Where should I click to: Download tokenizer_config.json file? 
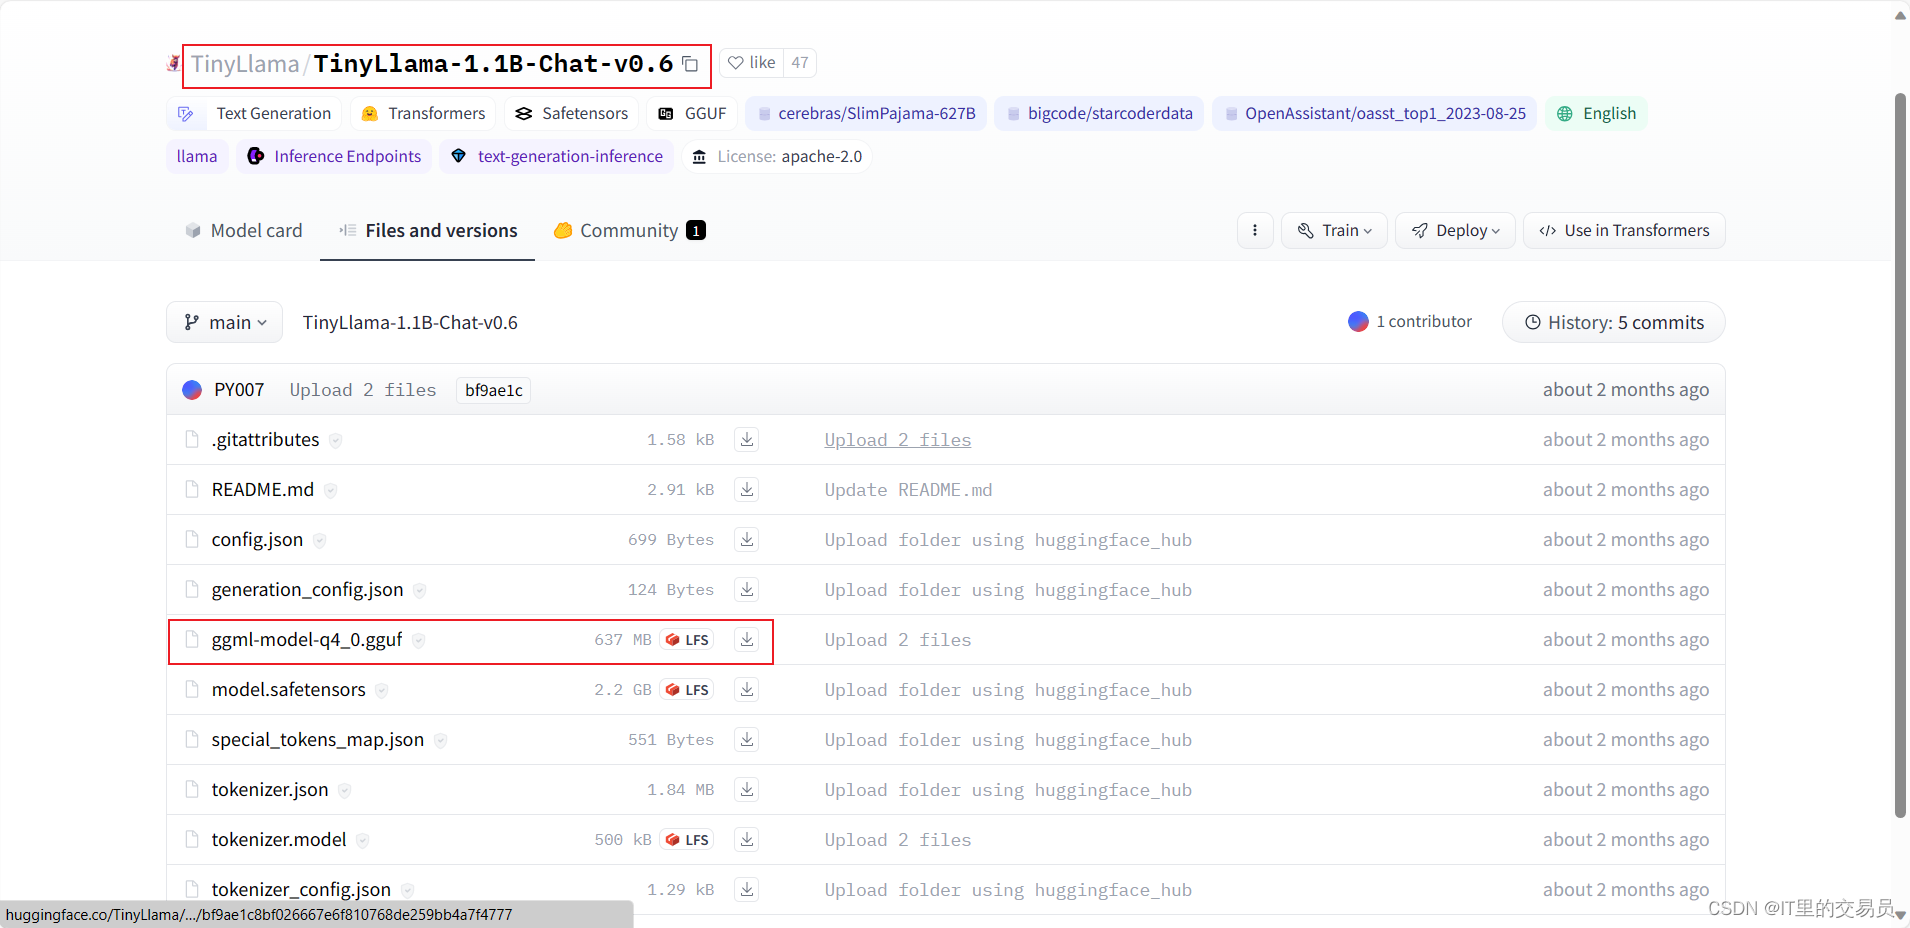coord(747,889)
